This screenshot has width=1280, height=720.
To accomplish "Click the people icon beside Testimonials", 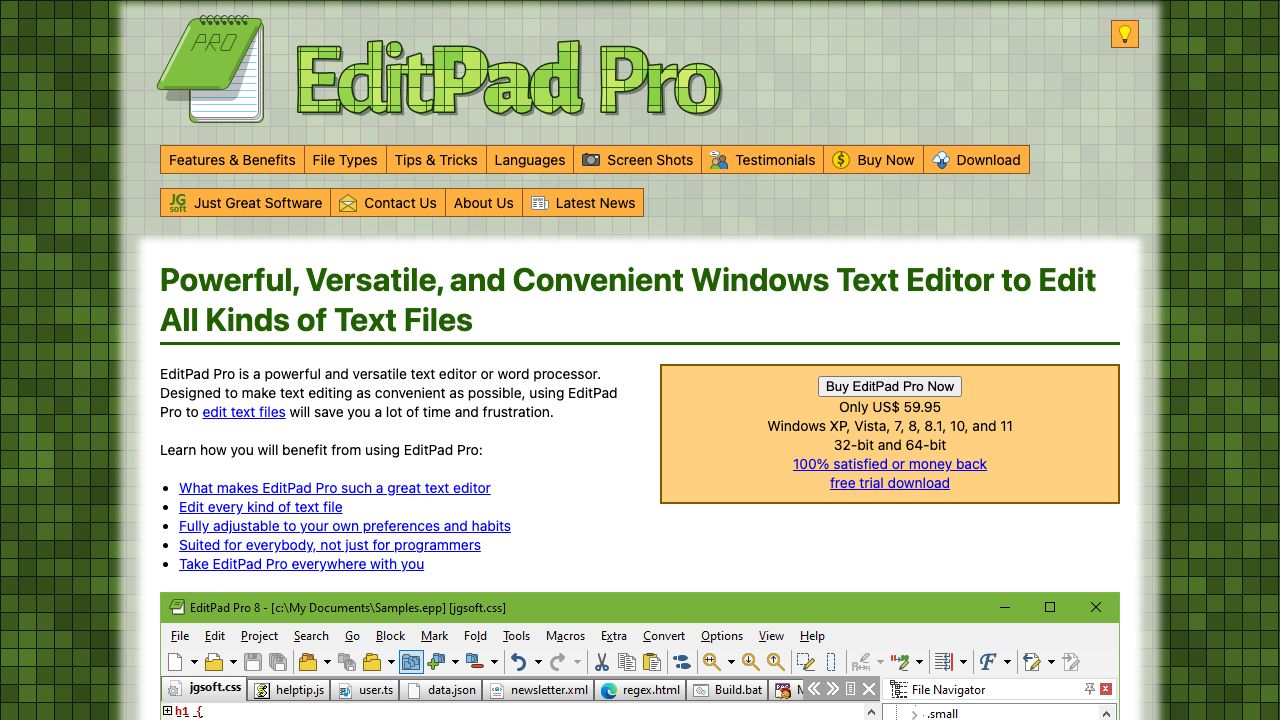I will (x=719, y=160).
